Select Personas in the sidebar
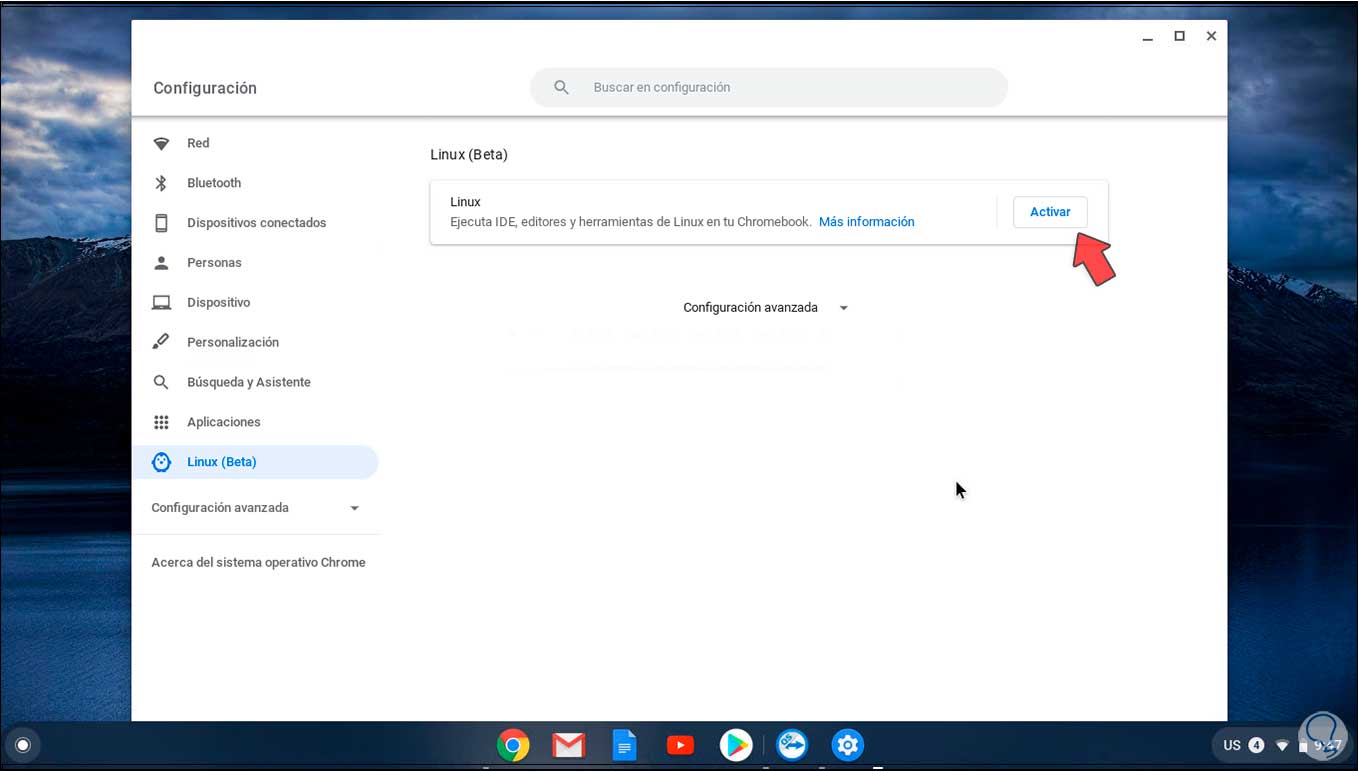 tap(214, 262)
